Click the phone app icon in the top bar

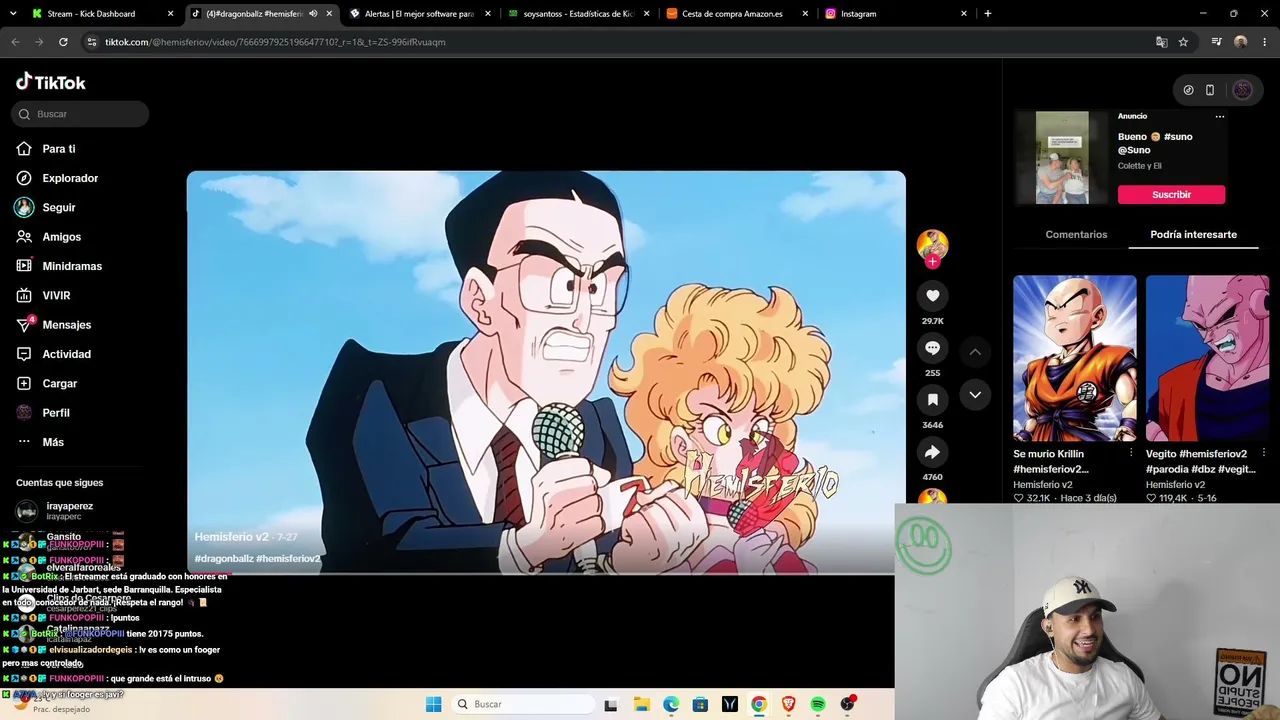point(1210,90)
